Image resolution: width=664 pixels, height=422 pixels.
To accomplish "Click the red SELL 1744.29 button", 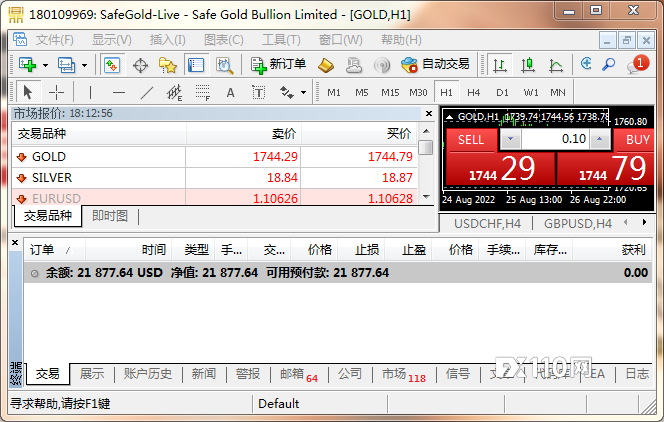I will [501, 168].
